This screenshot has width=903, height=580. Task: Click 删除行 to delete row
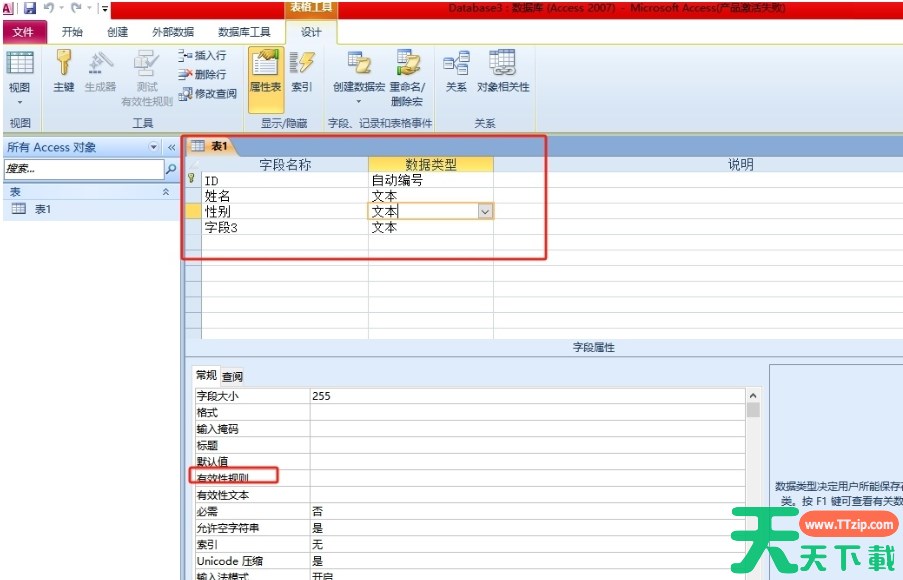[x=203, y=75]
